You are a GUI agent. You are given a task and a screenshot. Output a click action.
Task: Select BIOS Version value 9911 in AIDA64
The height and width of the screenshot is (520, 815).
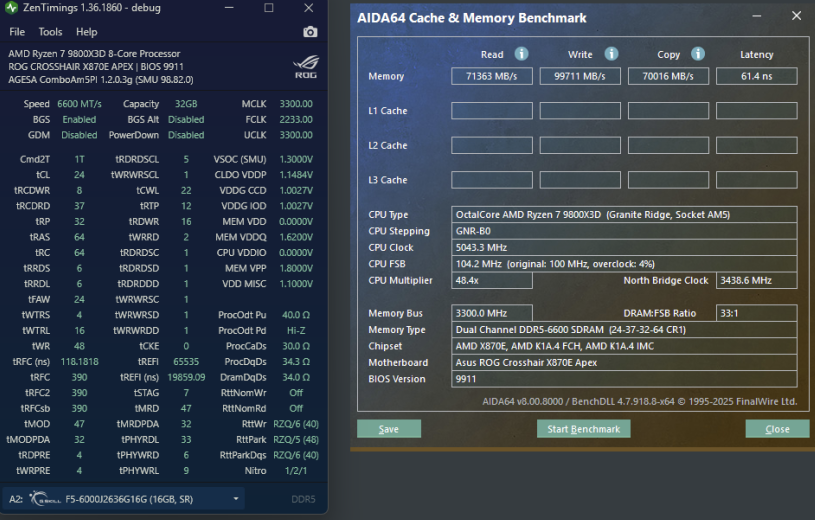[624, 379]
